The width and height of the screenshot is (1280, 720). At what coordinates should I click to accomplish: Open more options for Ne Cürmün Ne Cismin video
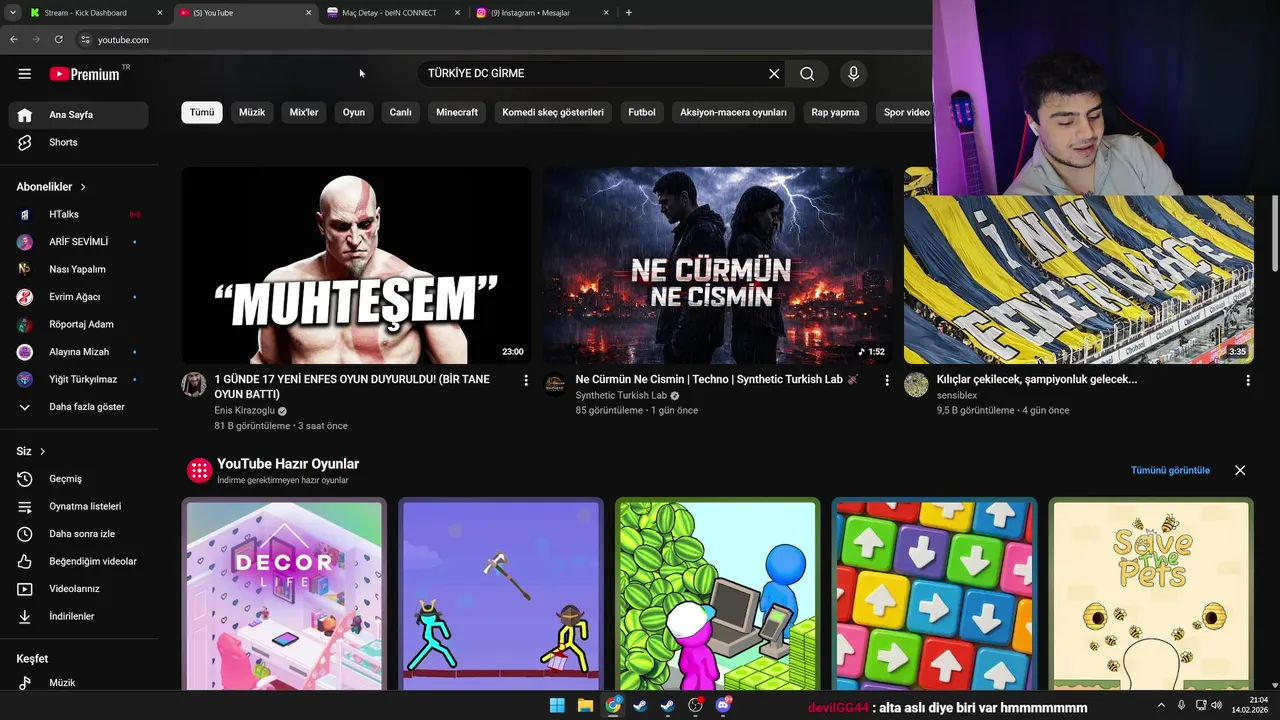pos(887,380)
